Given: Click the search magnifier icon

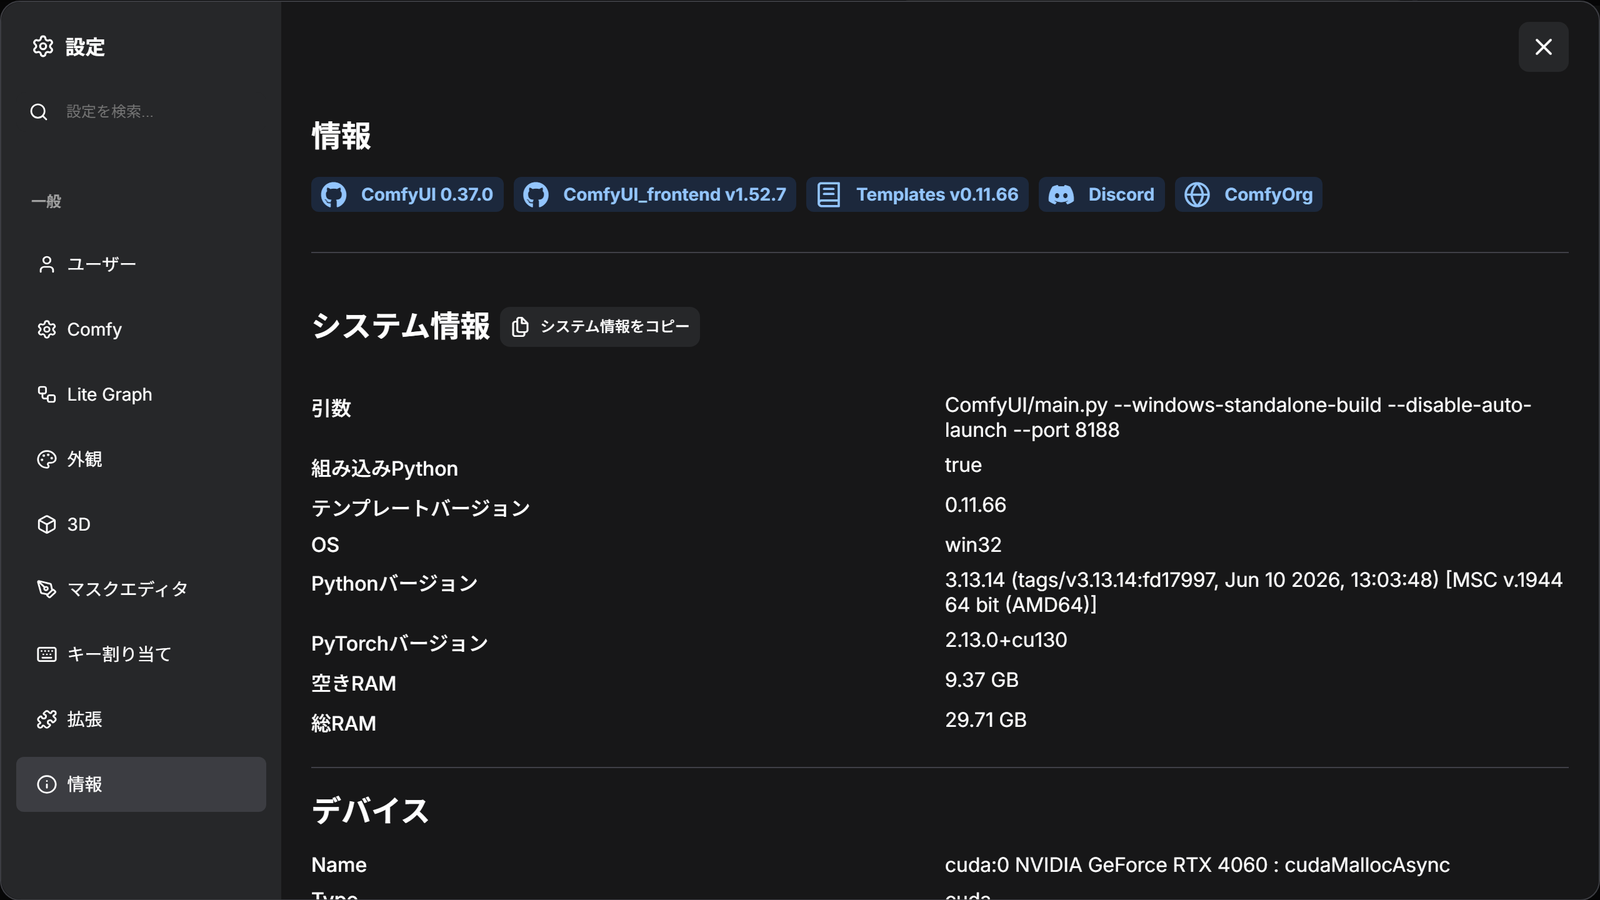Looking at the screenshot, I should coord(39,111).
